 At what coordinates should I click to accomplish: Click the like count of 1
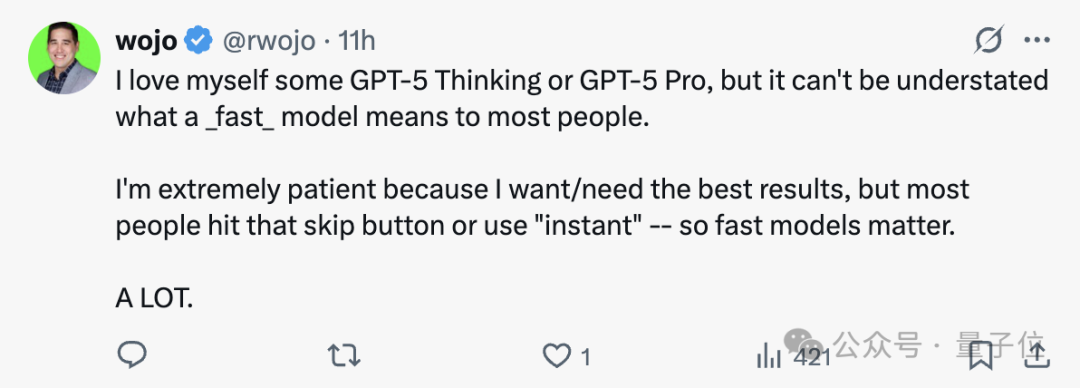pyautogui.click(x=585, y=357)
